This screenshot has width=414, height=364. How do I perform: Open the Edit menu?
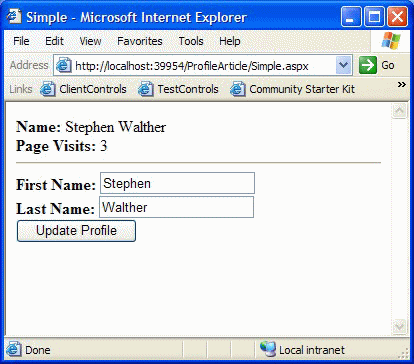click(54, 41)
